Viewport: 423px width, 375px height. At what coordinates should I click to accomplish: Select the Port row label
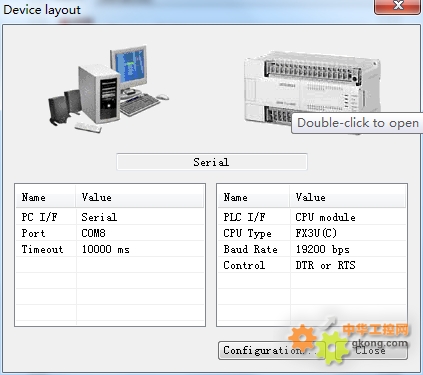click(x=33, y=233)
